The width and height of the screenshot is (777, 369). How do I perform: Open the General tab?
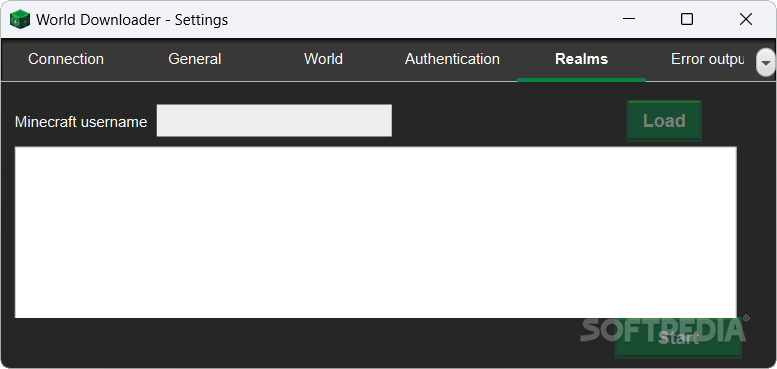pos(195,59)
